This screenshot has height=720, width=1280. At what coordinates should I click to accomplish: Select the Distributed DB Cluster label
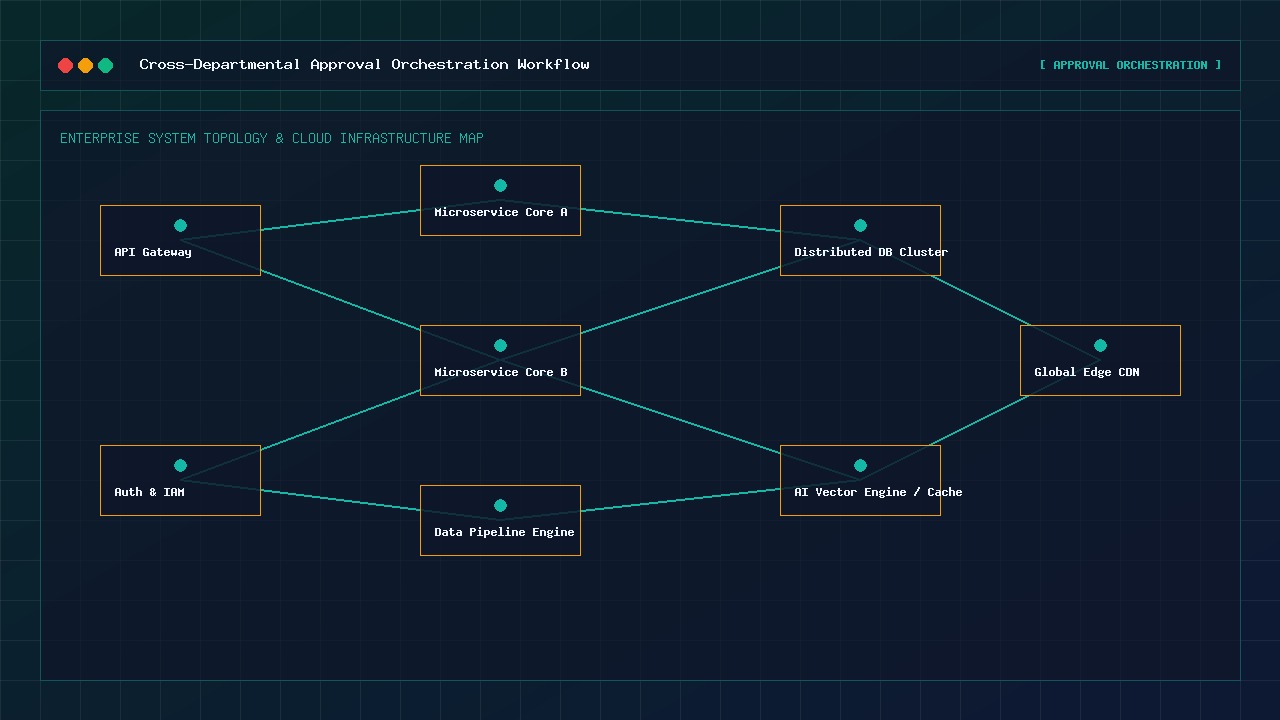point(871,252)
